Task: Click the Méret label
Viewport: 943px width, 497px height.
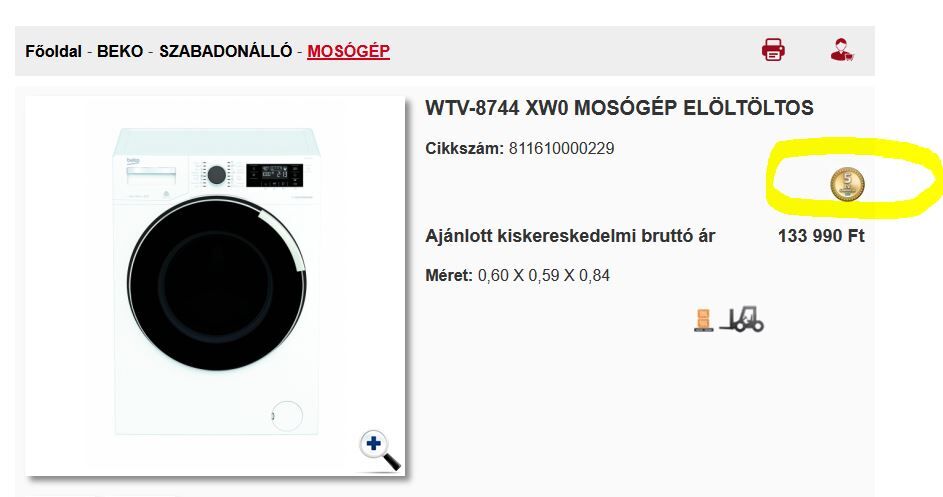Action: pos(449,276)
